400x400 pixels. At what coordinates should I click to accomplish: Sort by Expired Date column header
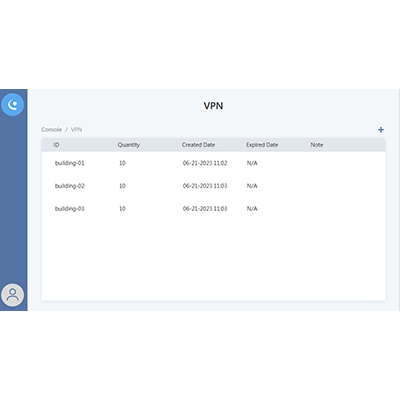[x=262, y=145]
